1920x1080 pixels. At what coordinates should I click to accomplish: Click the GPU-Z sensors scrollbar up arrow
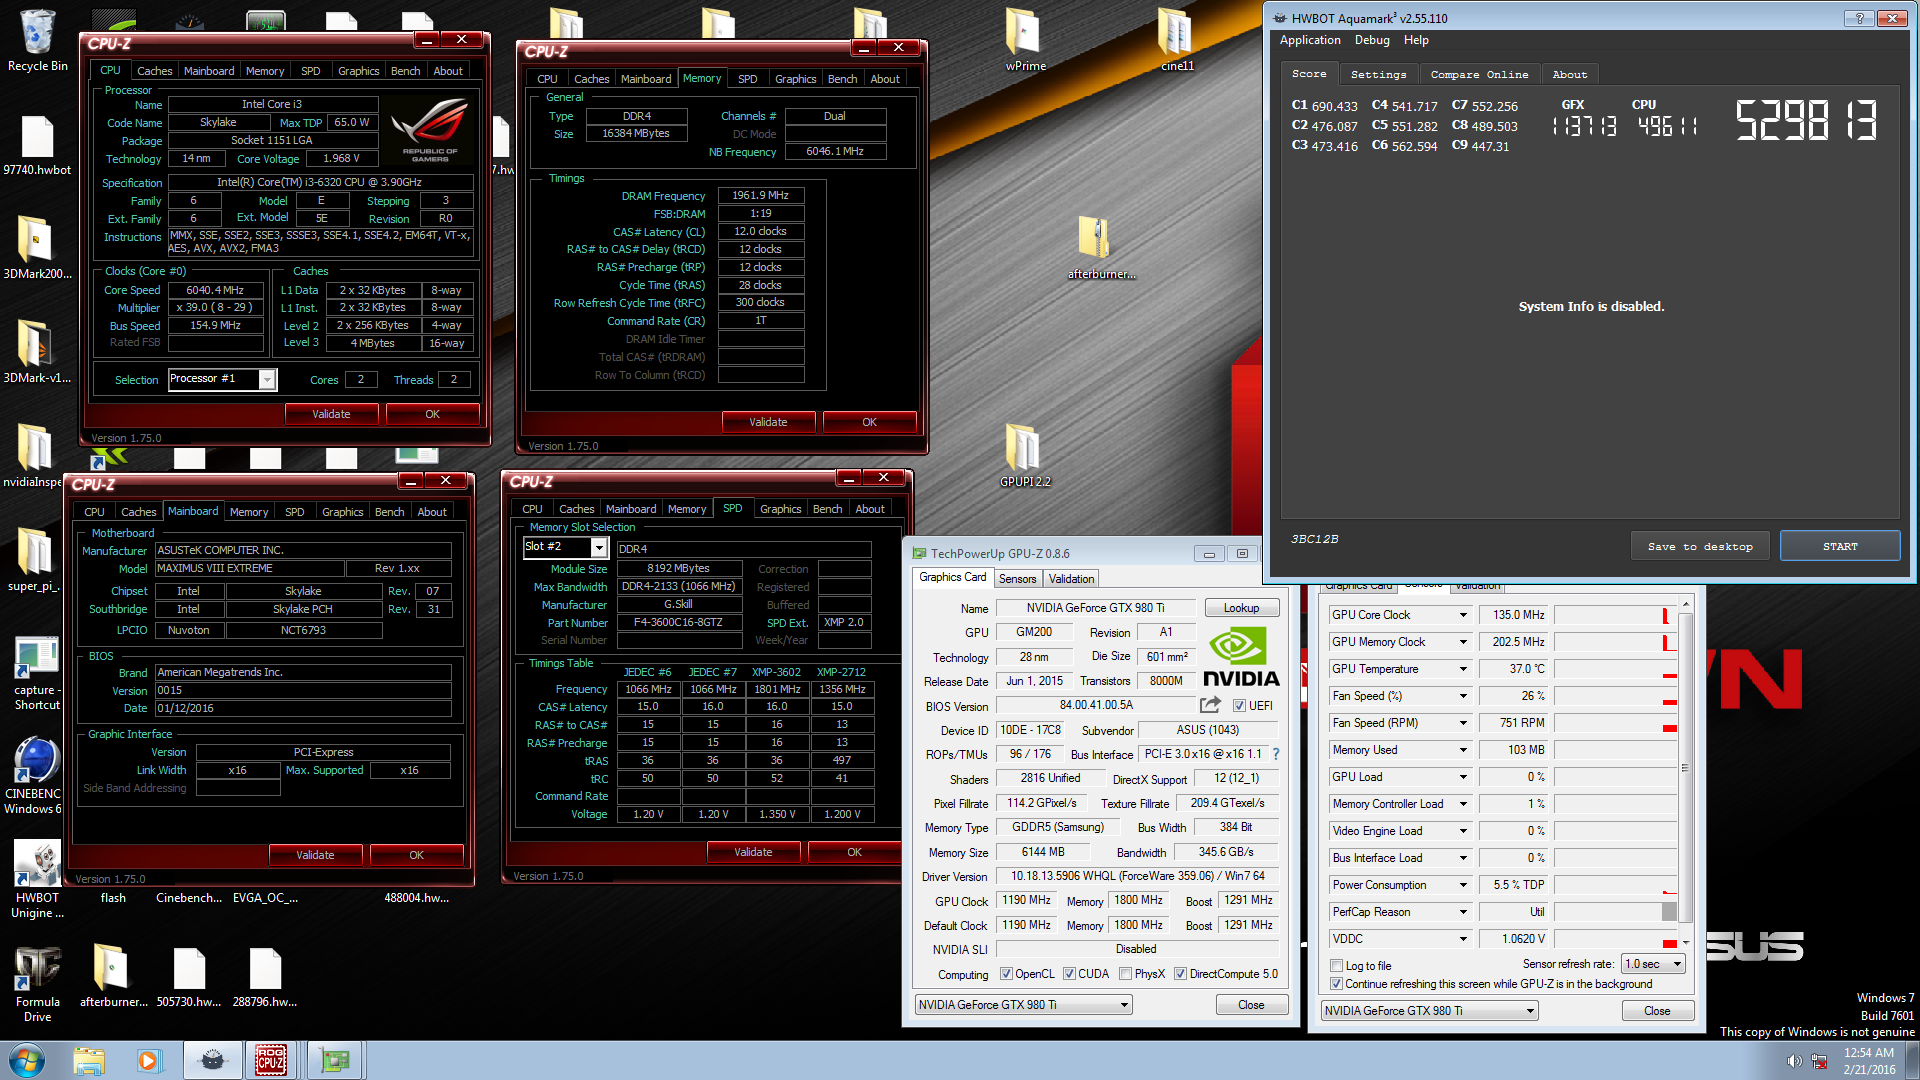[x=1685, y=604]
